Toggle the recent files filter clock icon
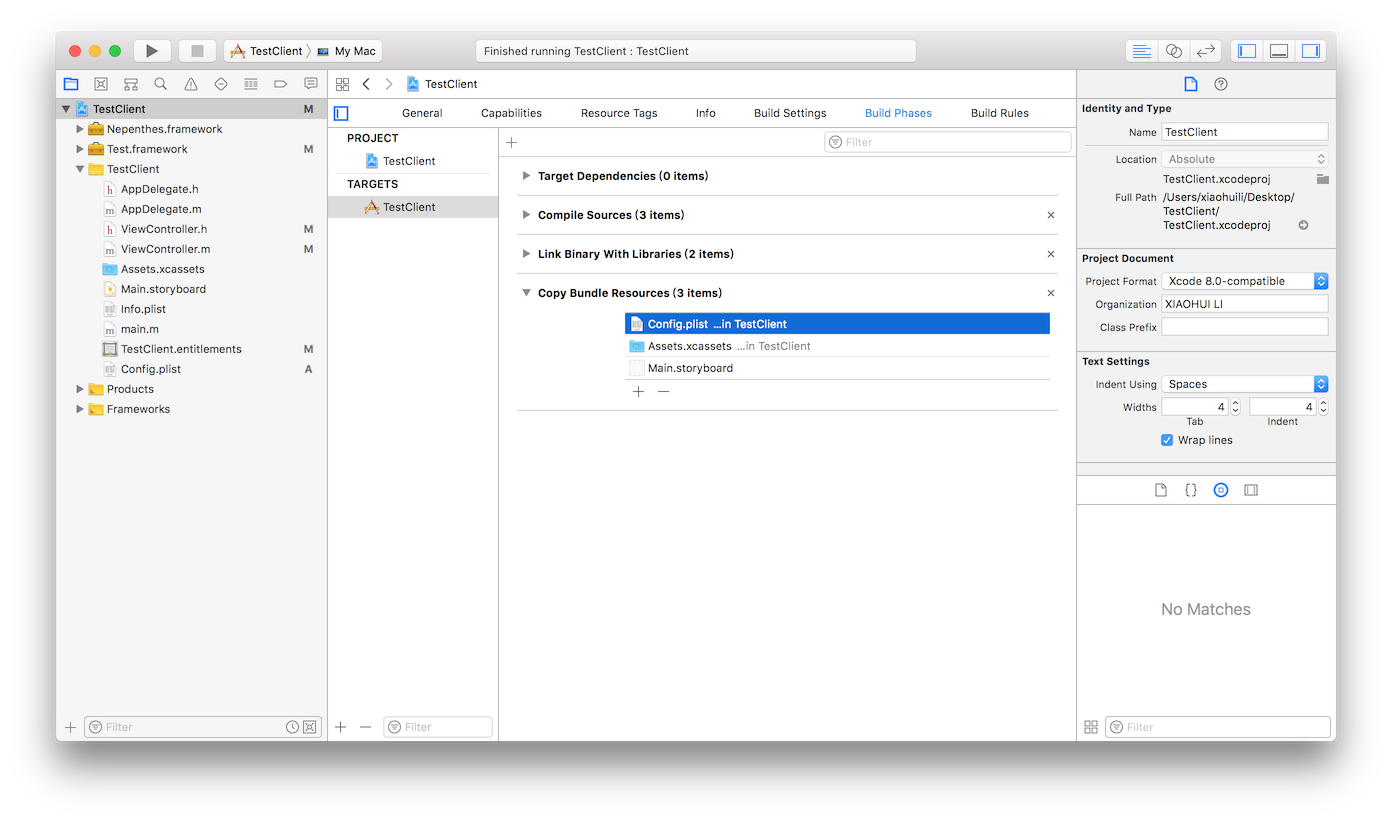The height and width of the screenshot is (821, 1392). click(292, 727)
